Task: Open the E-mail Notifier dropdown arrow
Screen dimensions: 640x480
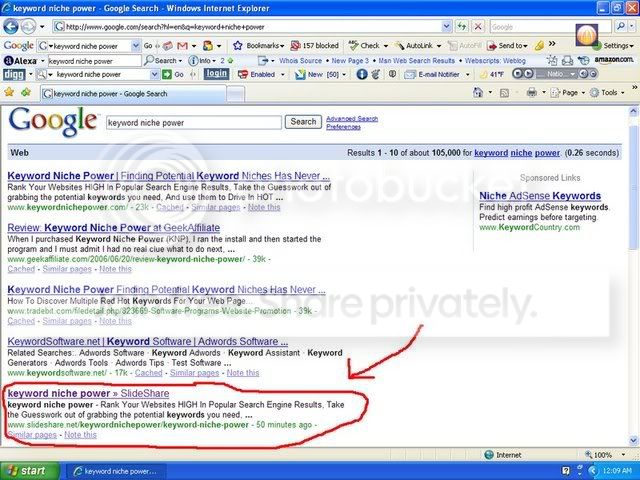Action: click(467, 75)
